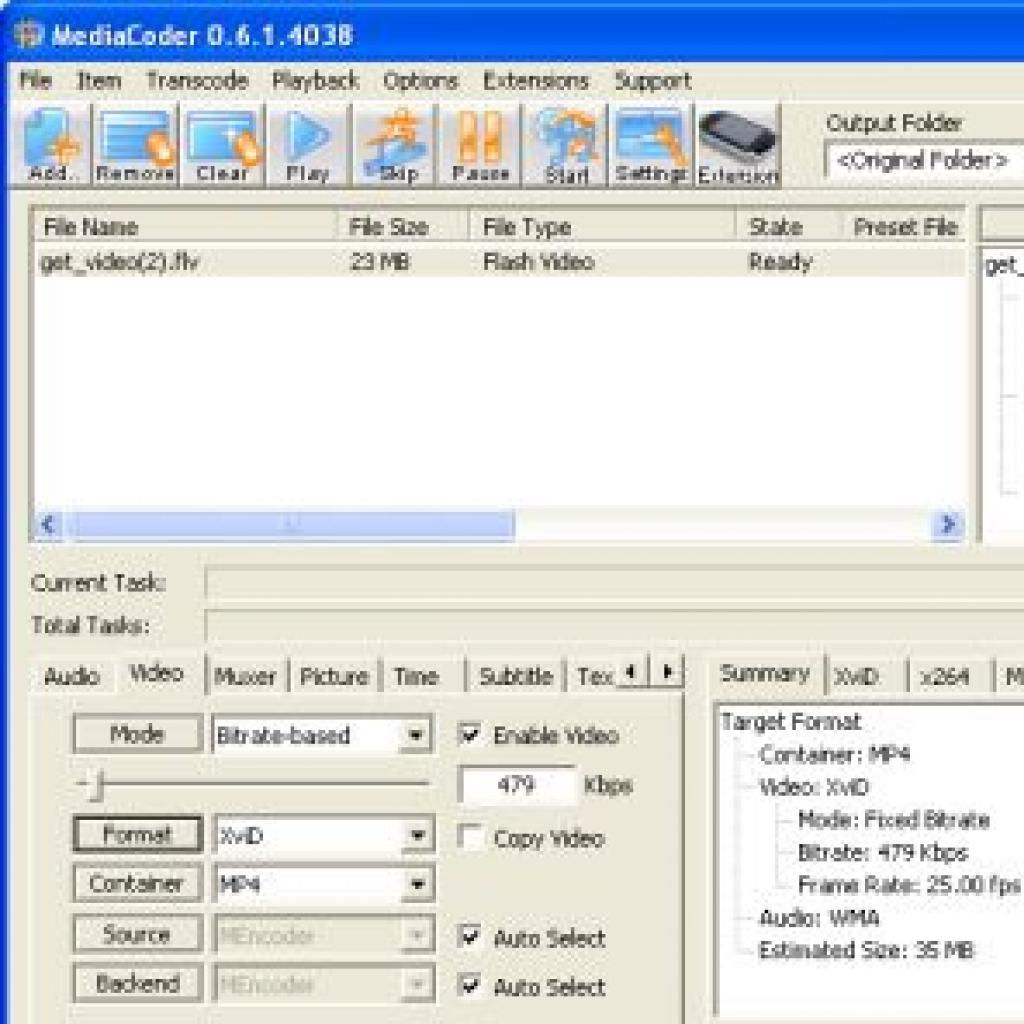Switch to the Video tab
This screenshot has height=1024, width=1024.
(157, 673)
